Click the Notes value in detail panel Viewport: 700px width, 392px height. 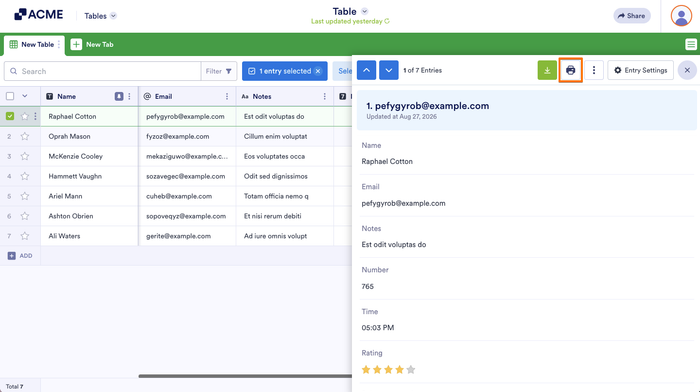point(394,245)
